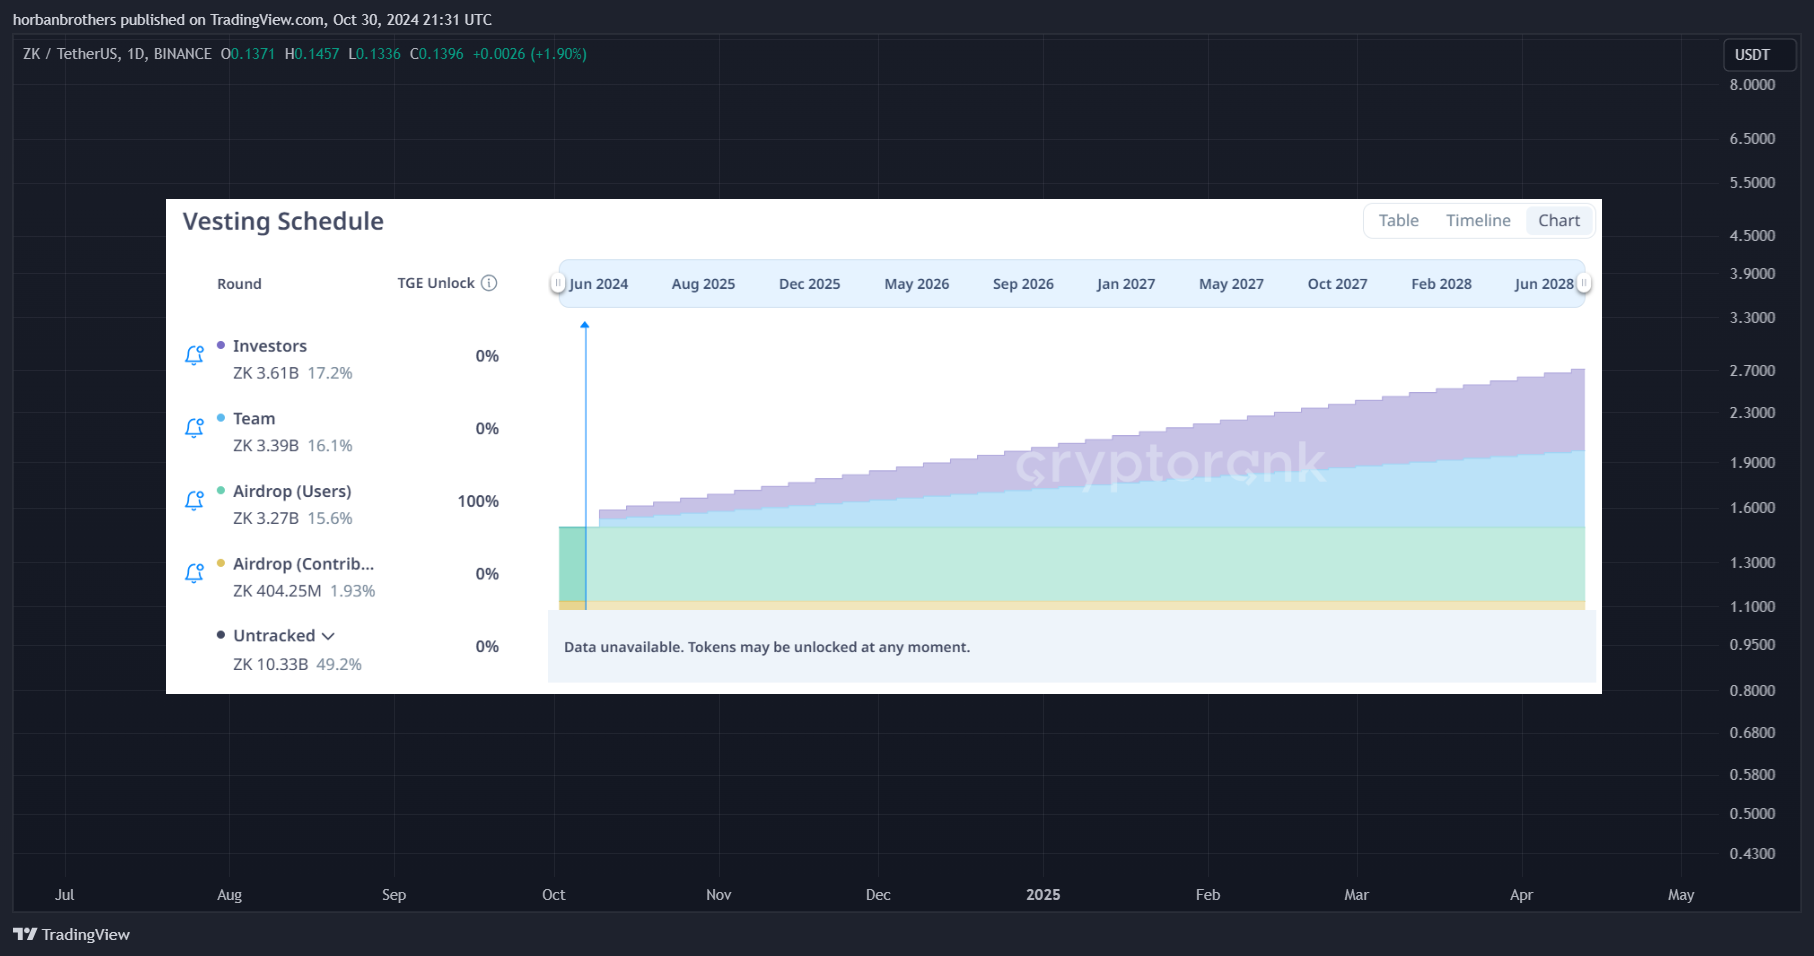This screenshot has height=956, width=1814.
Task: Click the green Airdrop (Users) legend dot
Action: [x=221, y=491]
